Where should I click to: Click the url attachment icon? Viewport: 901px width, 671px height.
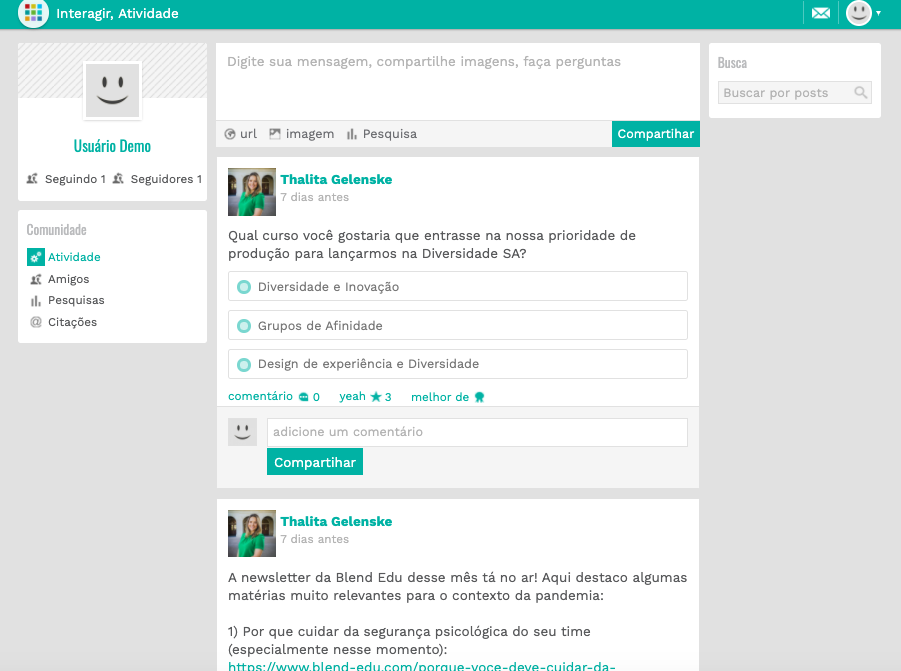[230, 134]
